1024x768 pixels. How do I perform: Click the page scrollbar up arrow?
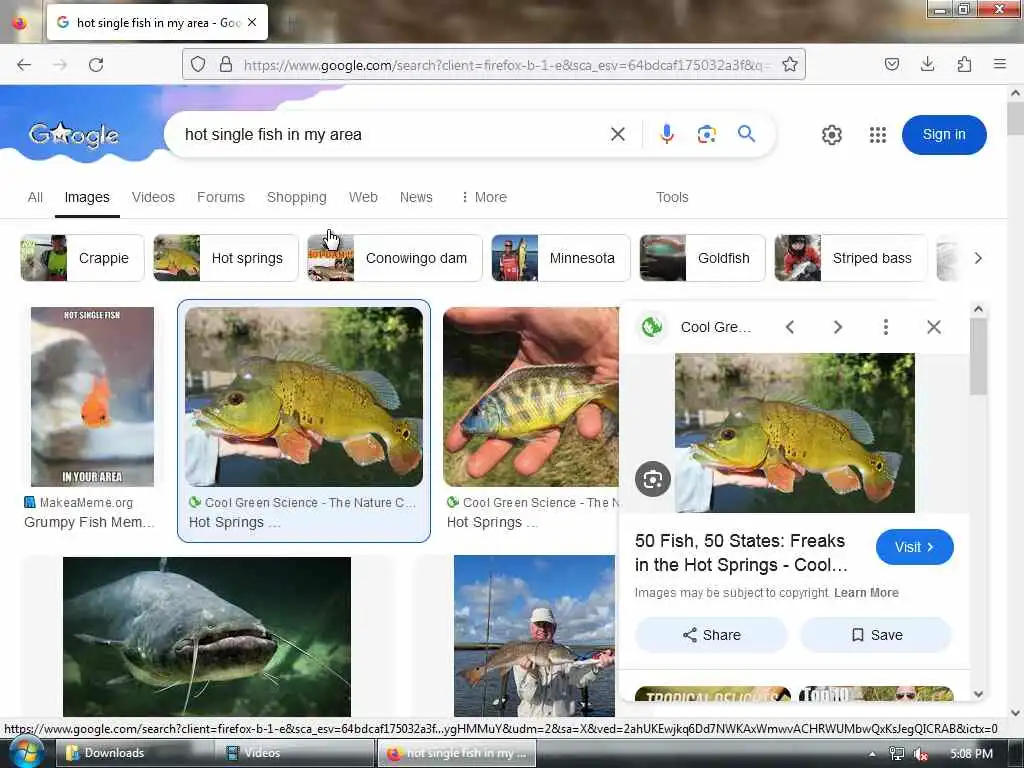pos(1015,93)
